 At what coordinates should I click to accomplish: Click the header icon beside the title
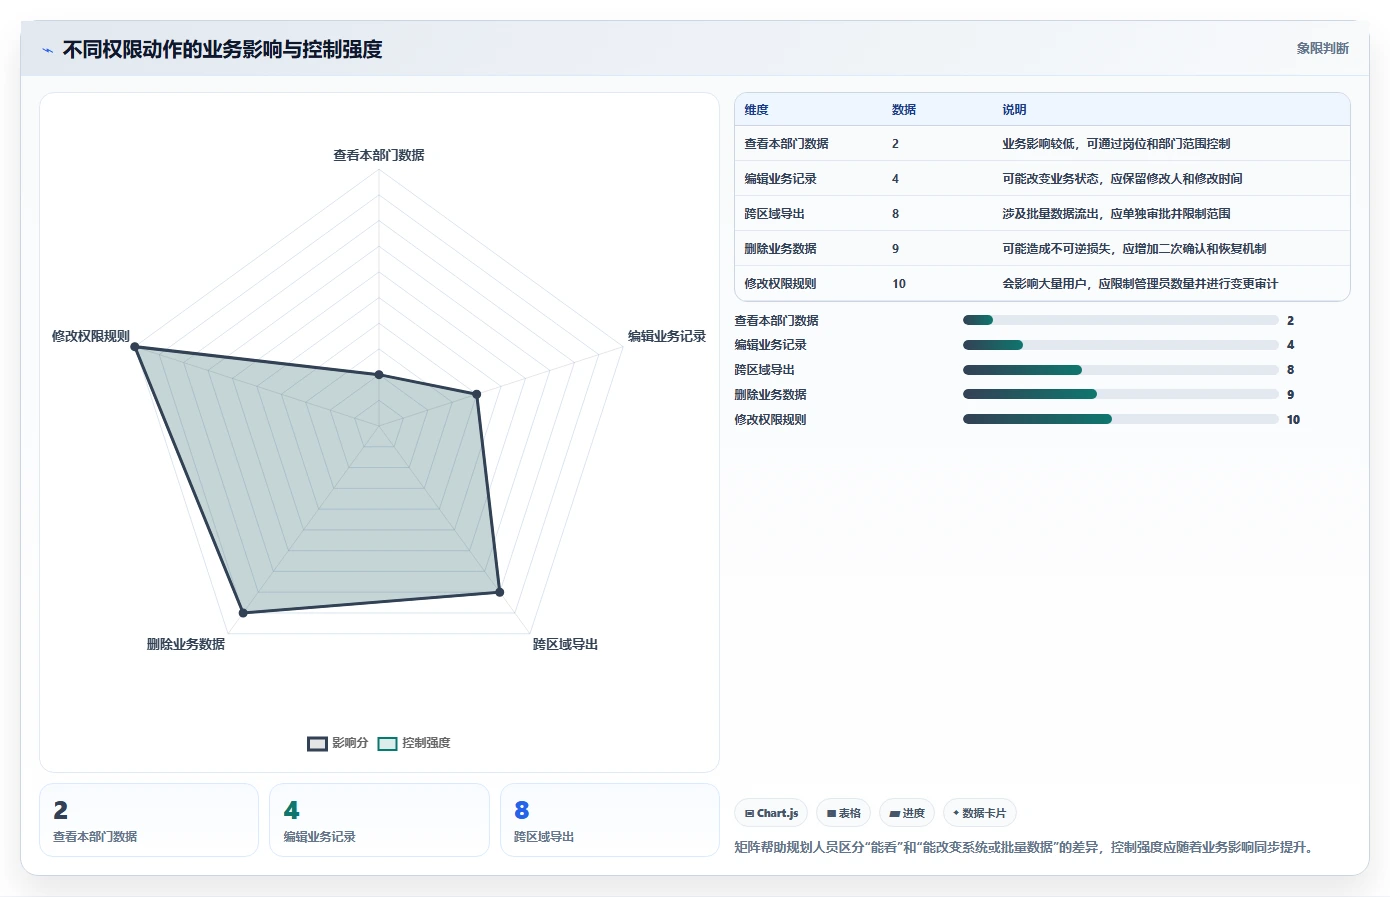tap(47, 50)
